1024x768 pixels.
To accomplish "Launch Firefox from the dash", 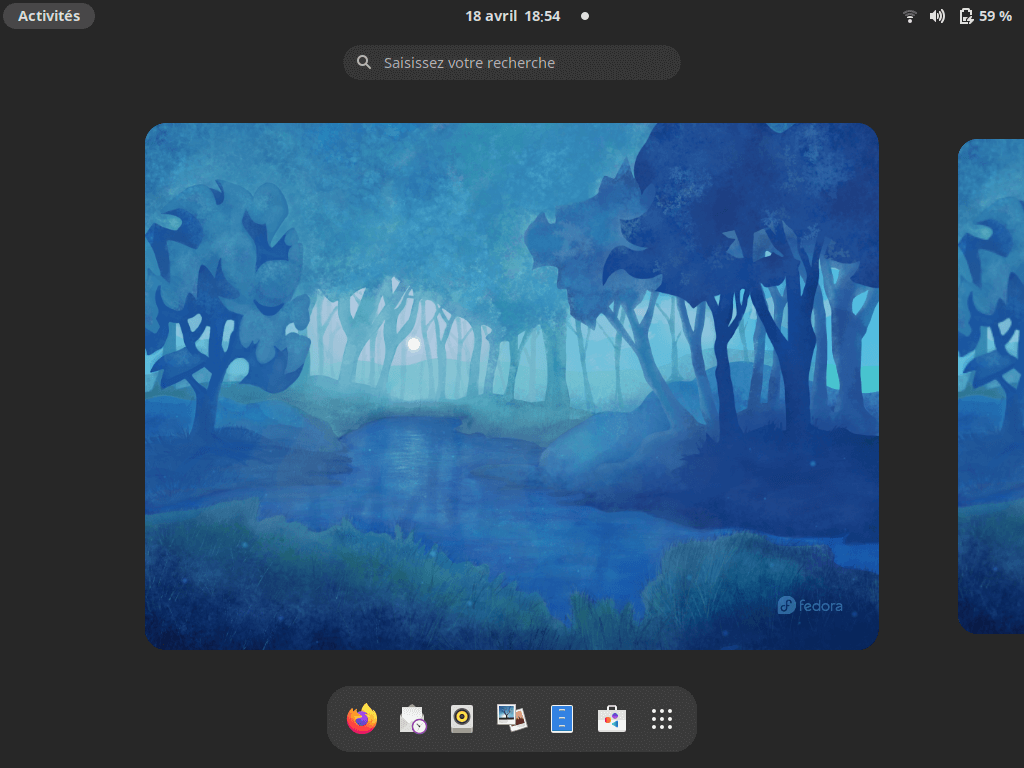I will pos(362,719).
